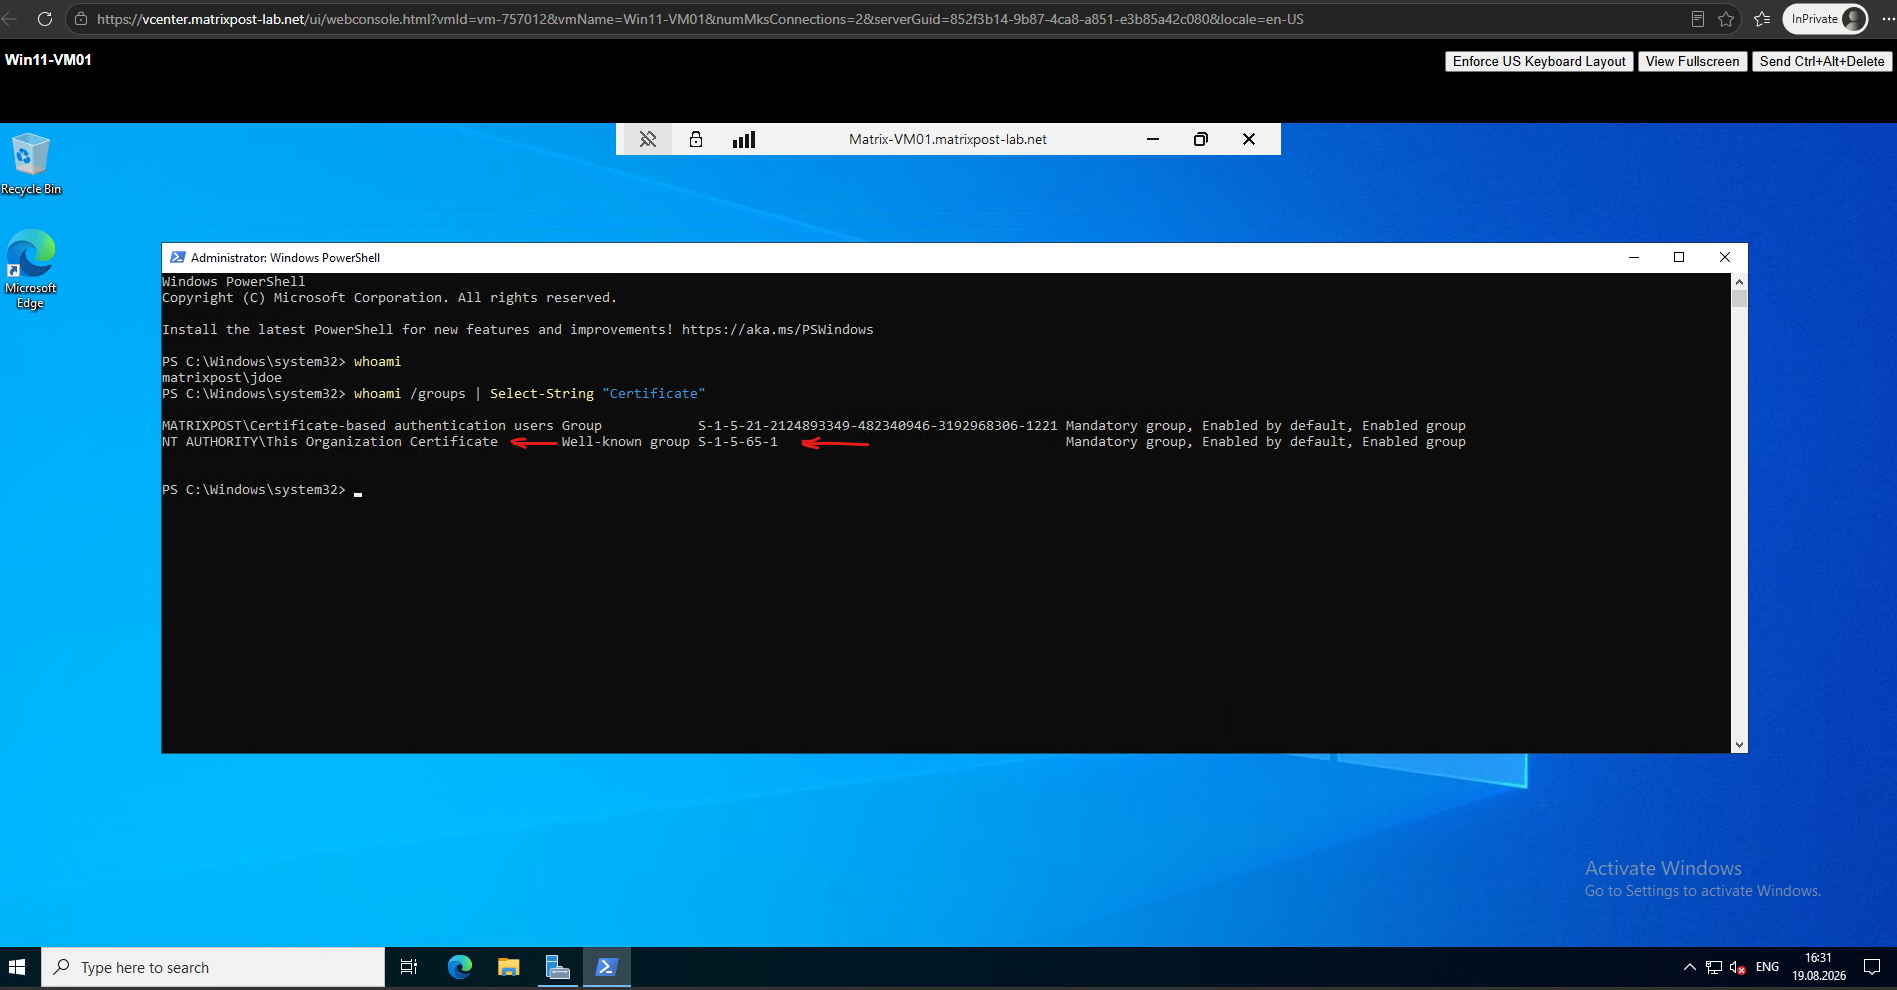This screenshot has width=1897, height=990.
Task: Reload the browser page
Action: [44, 19]
